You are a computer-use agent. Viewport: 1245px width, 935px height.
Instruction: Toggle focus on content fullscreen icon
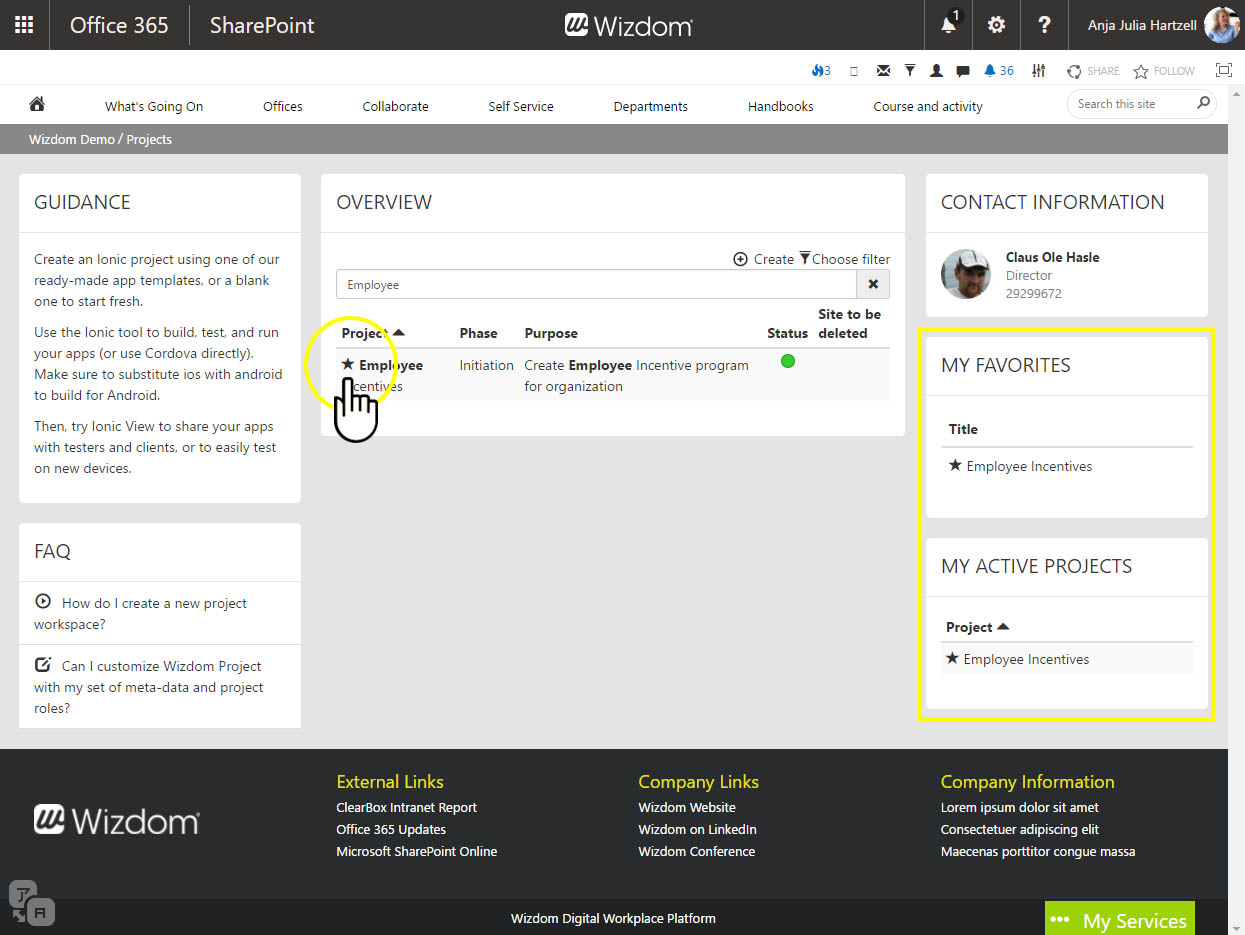pos(1224,70)
